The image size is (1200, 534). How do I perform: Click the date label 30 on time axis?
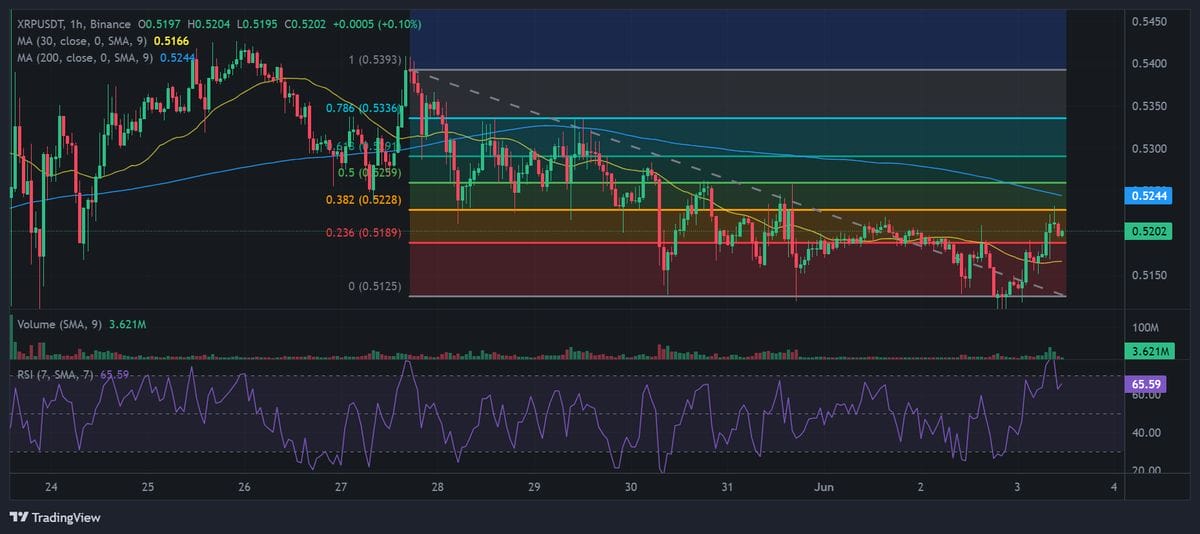[x=630, y=487]
